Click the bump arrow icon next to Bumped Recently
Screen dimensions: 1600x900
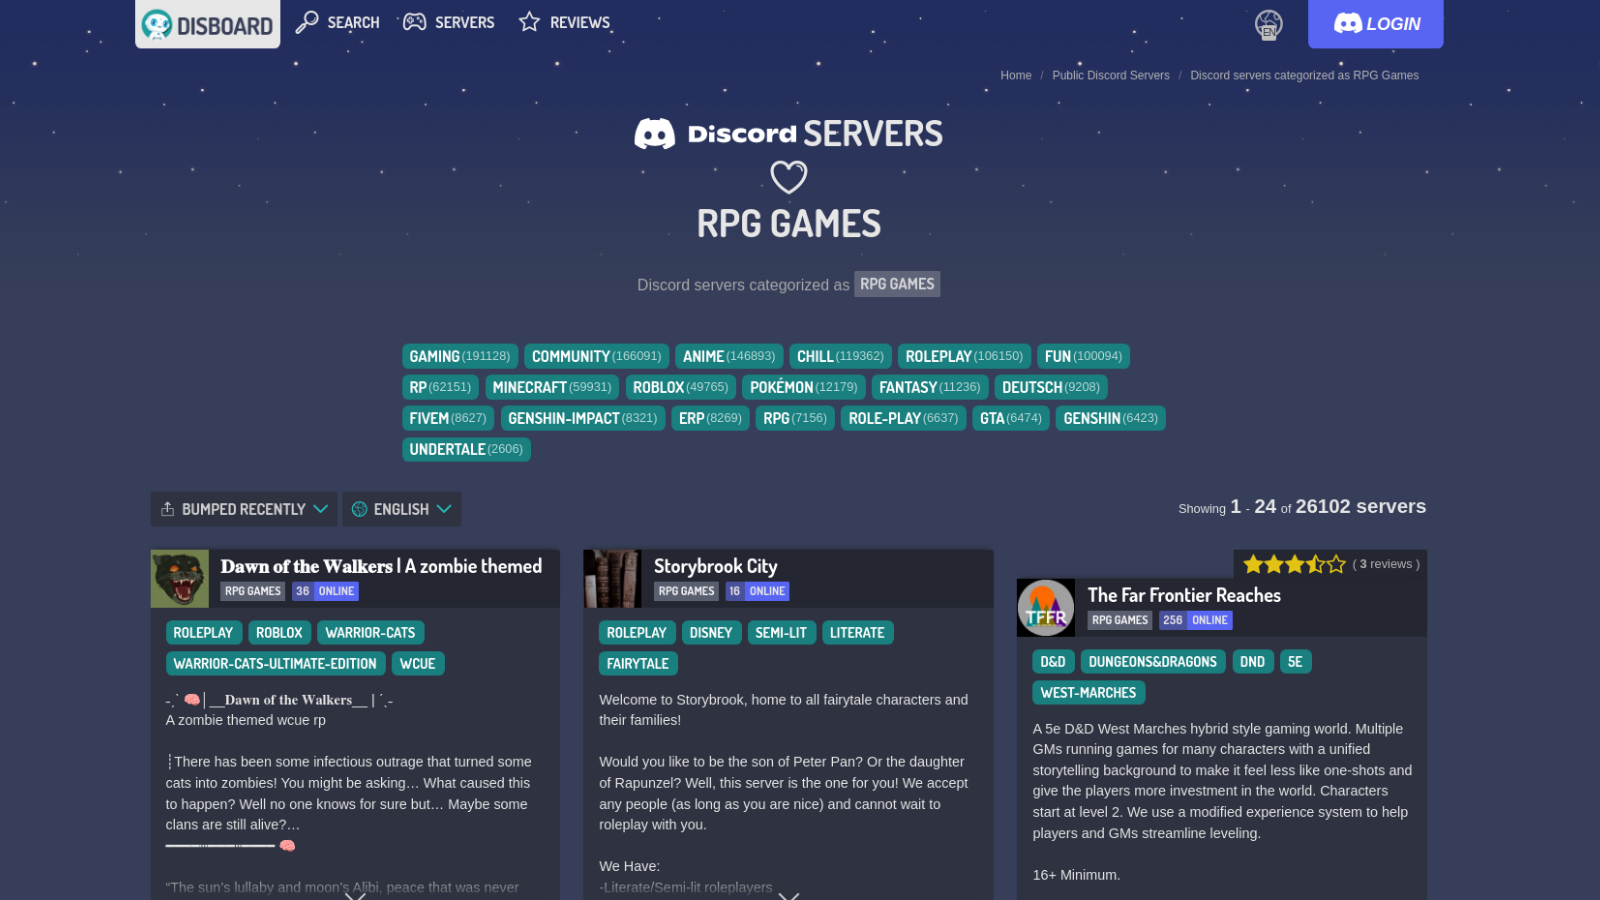(166, 508)
